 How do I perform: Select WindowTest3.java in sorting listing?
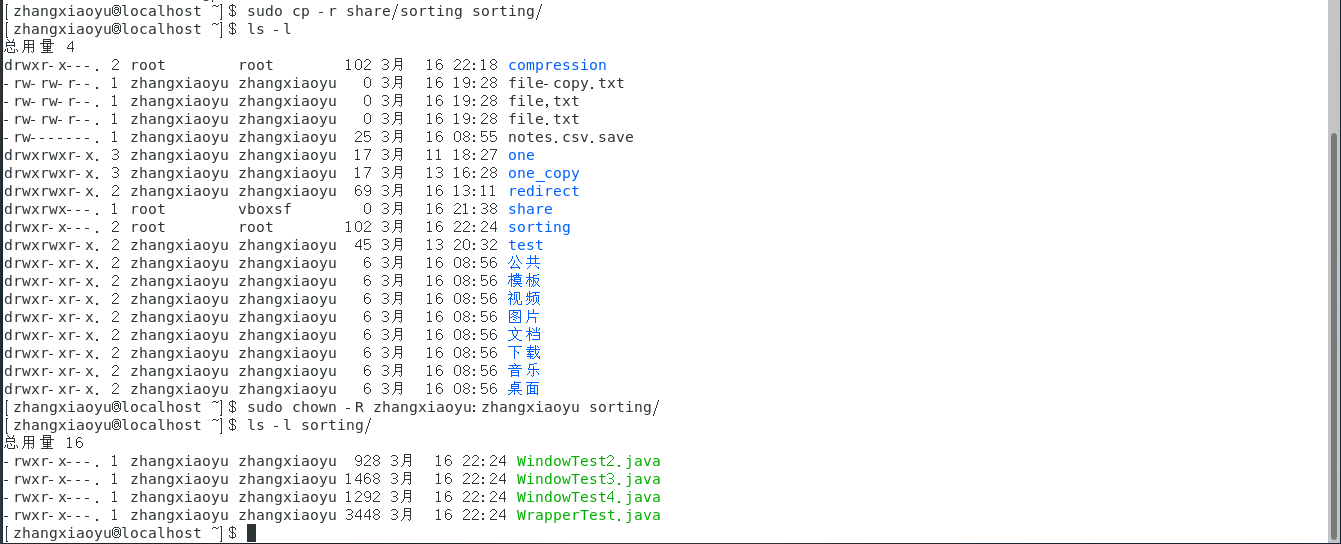coord(588,479)
